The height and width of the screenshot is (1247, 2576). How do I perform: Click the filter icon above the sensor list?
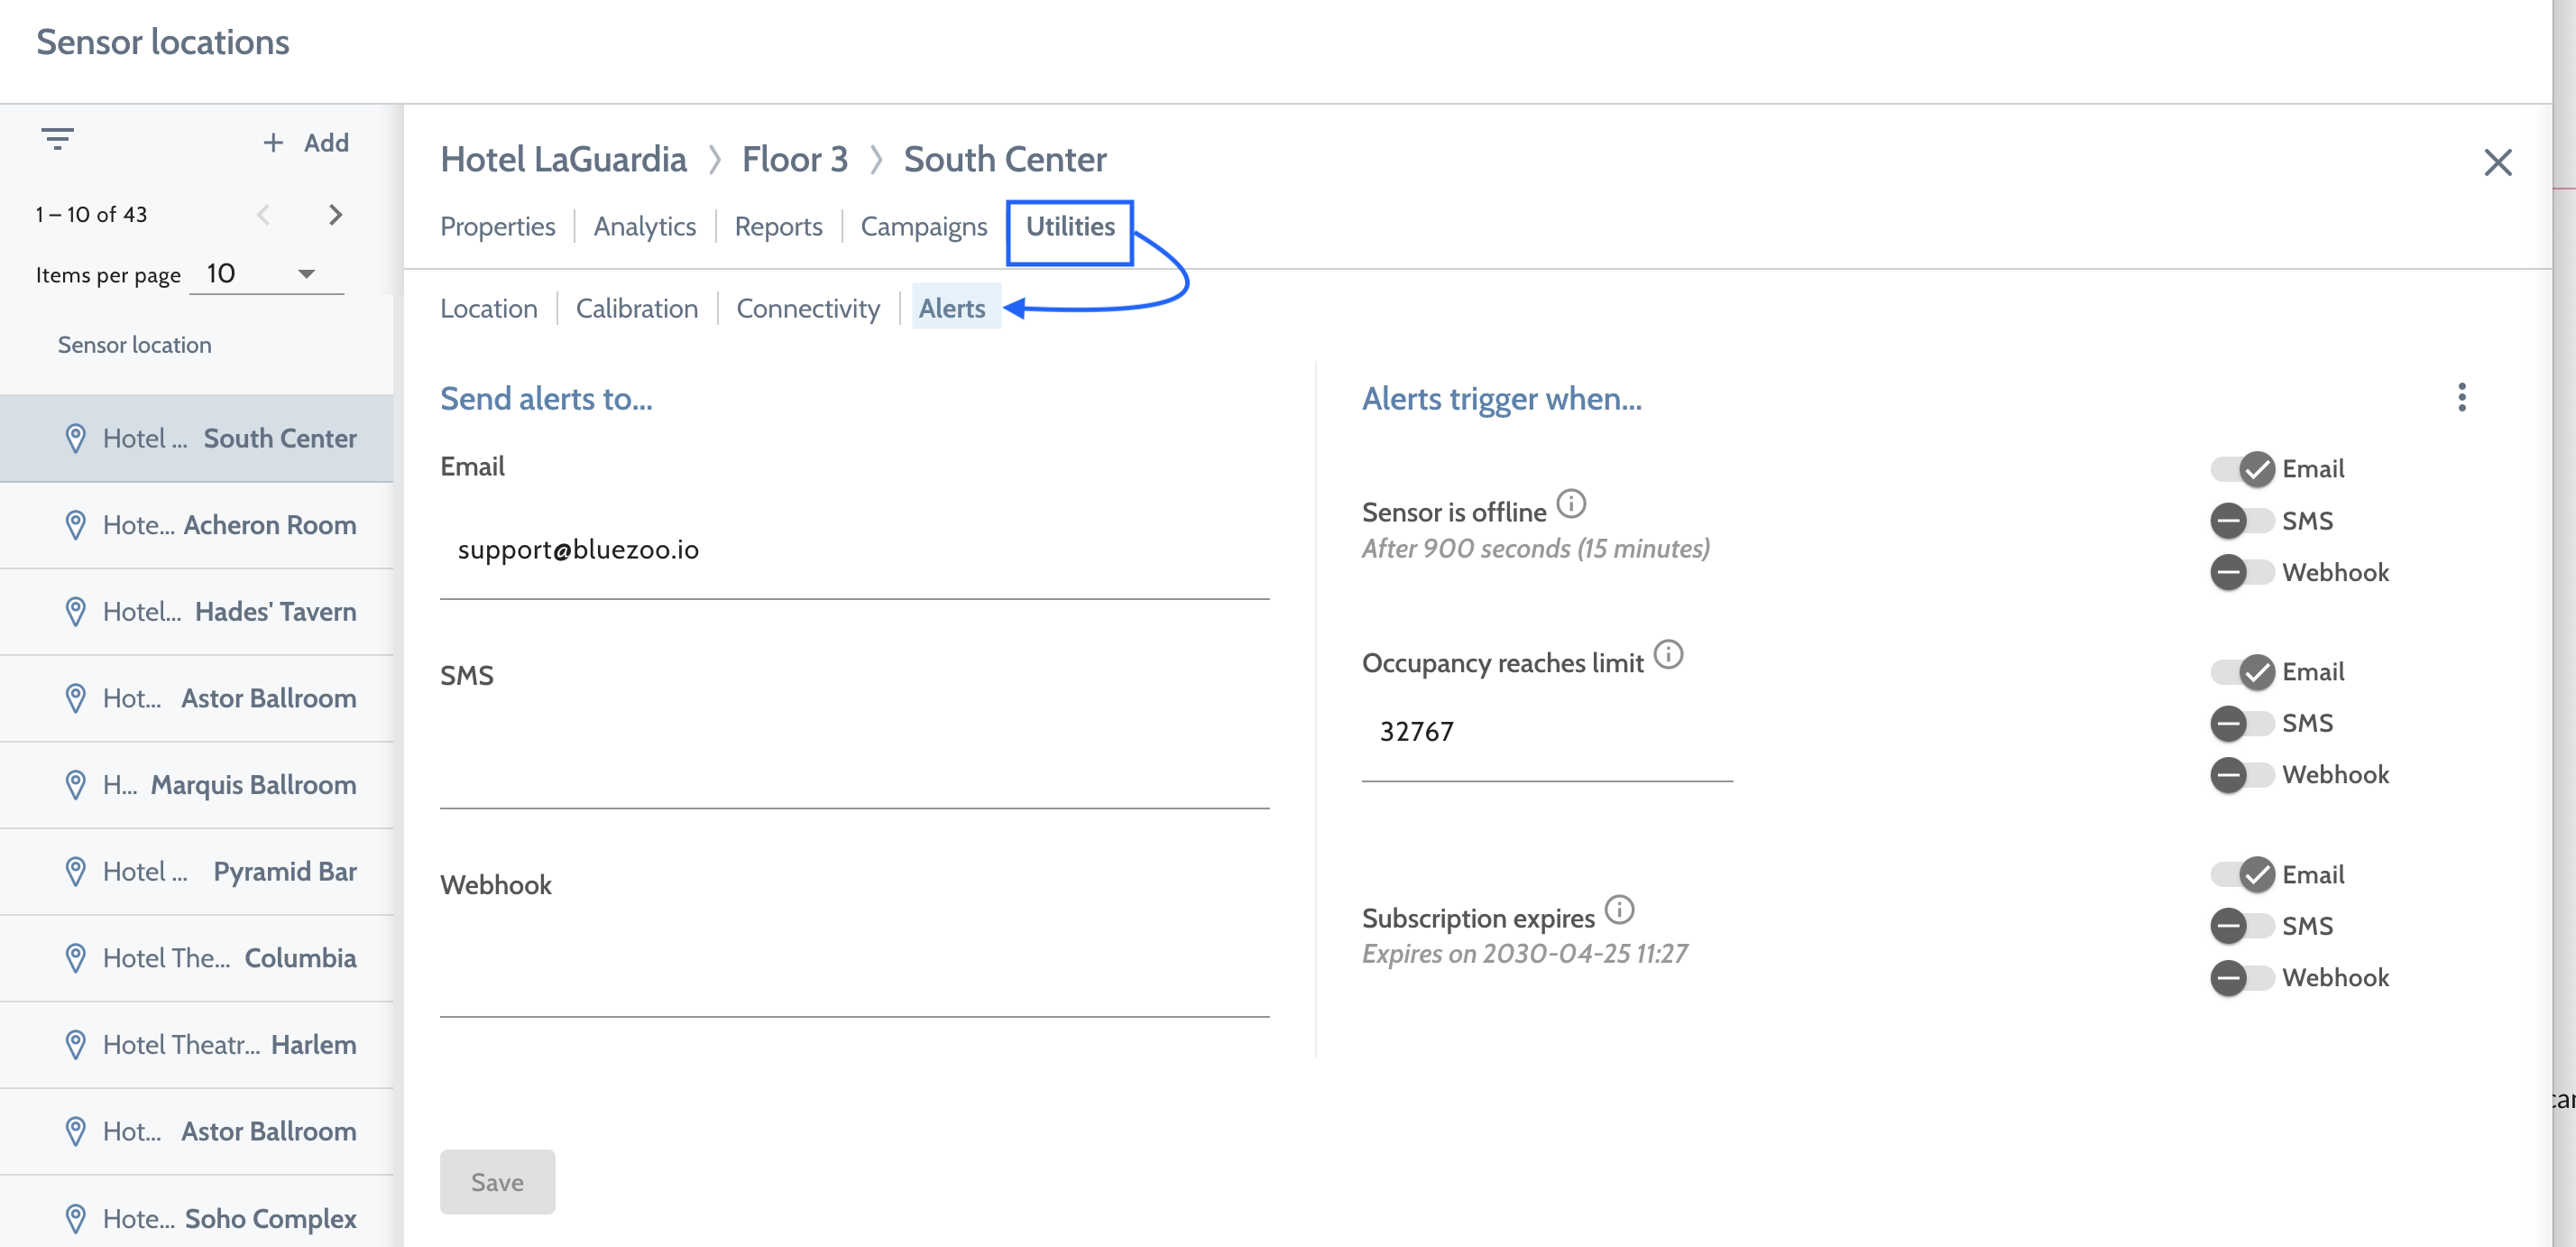click(x=57, y=139)
